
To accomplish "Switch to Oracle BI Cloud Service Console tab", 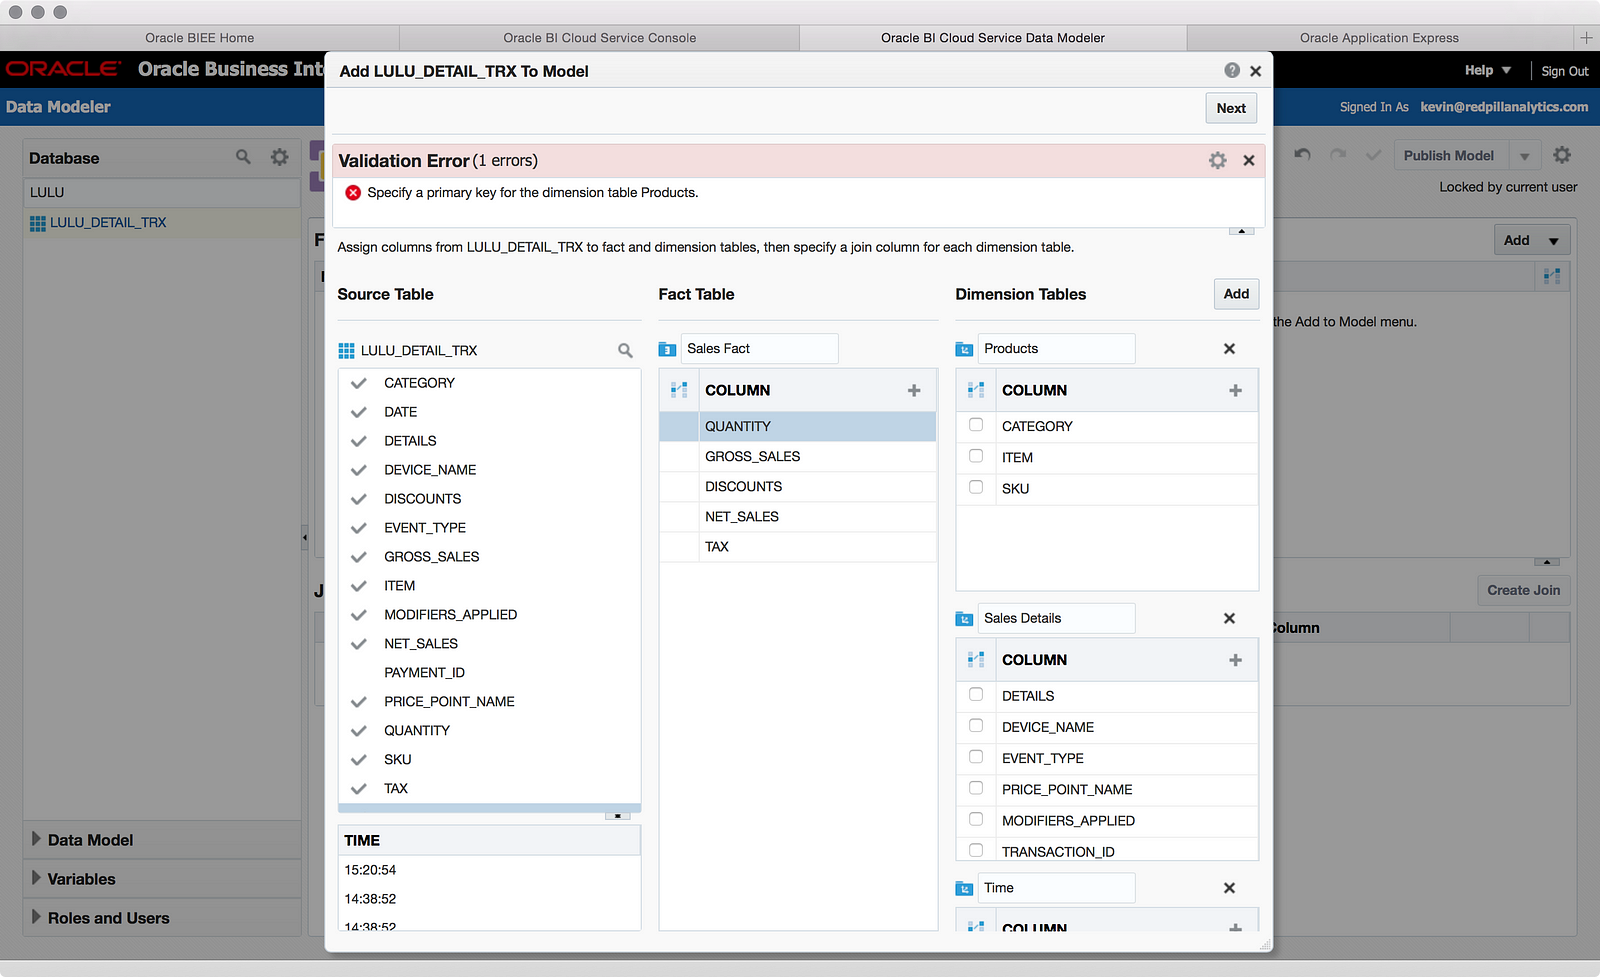I will [600, 38].
